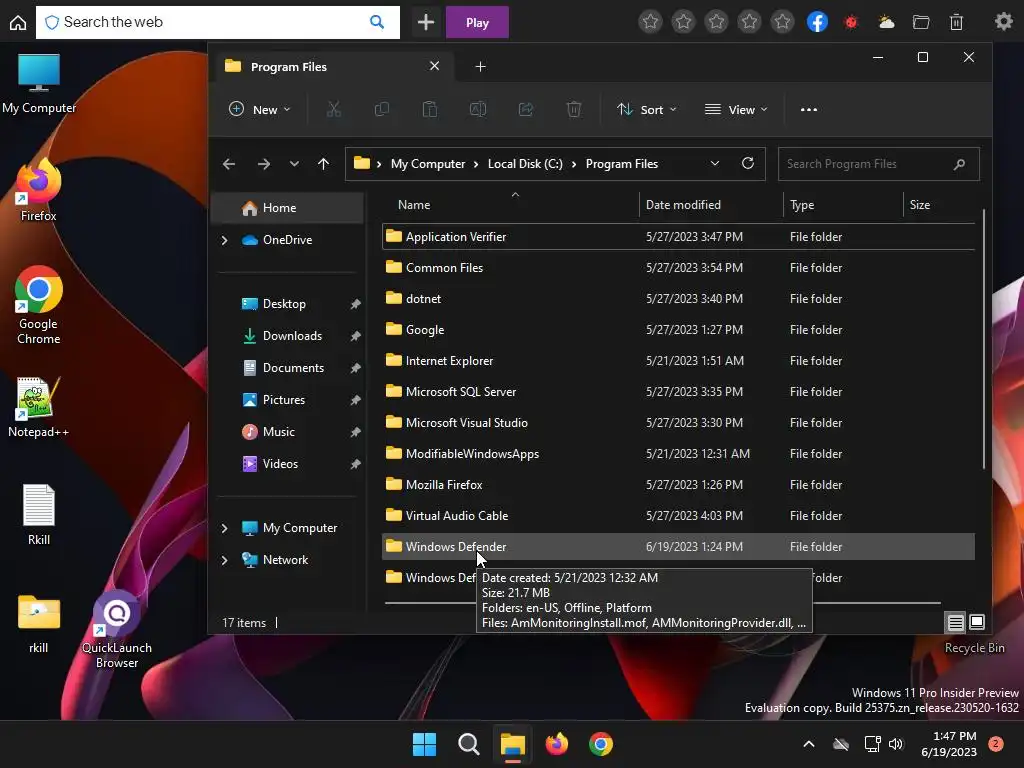Open settings gear in the top bar

1004,22
